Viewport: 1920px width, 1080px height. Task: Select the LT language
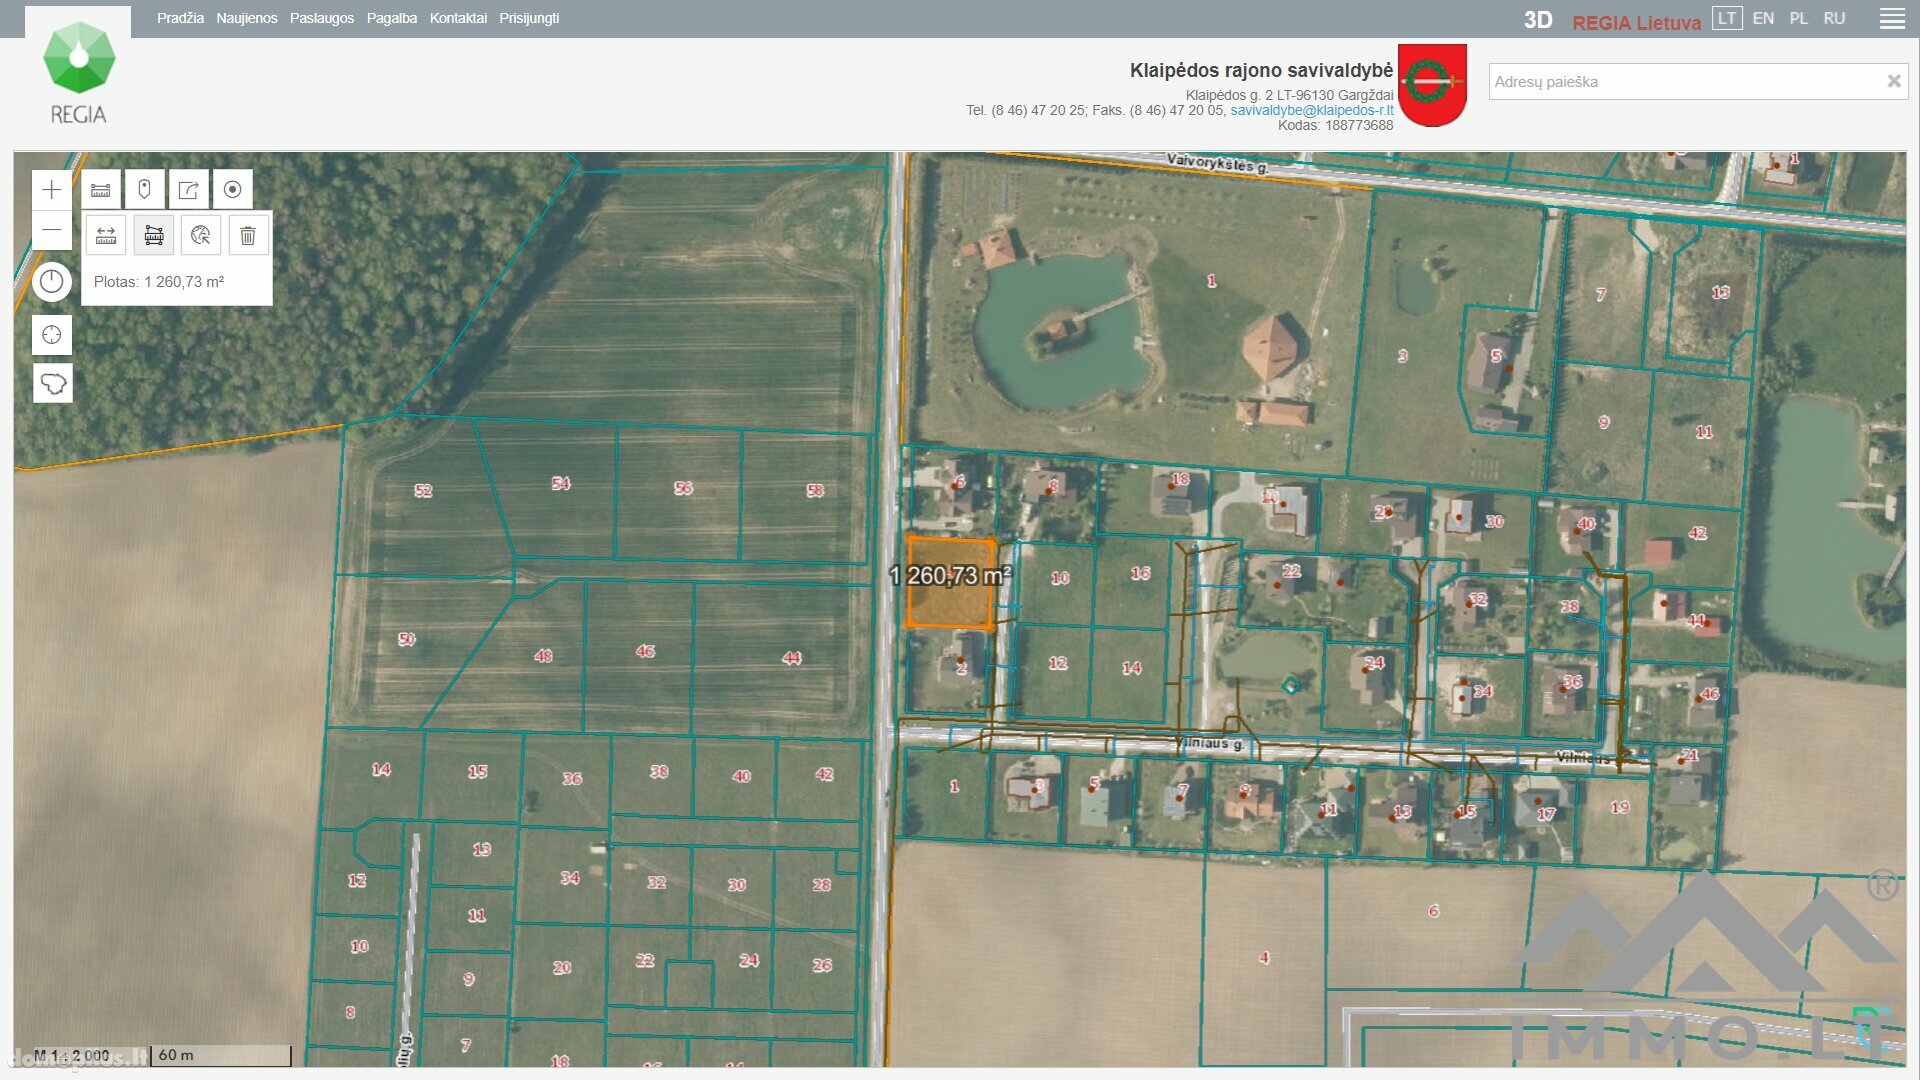[x=1727, y=18]
